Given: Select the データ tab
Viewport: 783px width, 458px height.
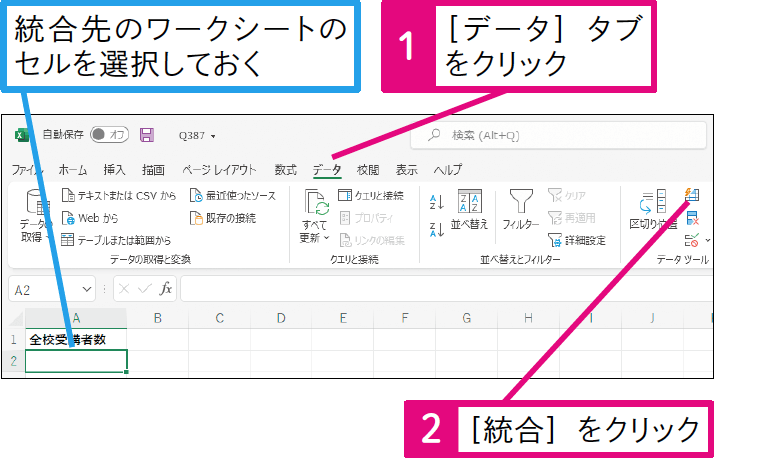Looking at the screenshot, I should click(327, 170).
